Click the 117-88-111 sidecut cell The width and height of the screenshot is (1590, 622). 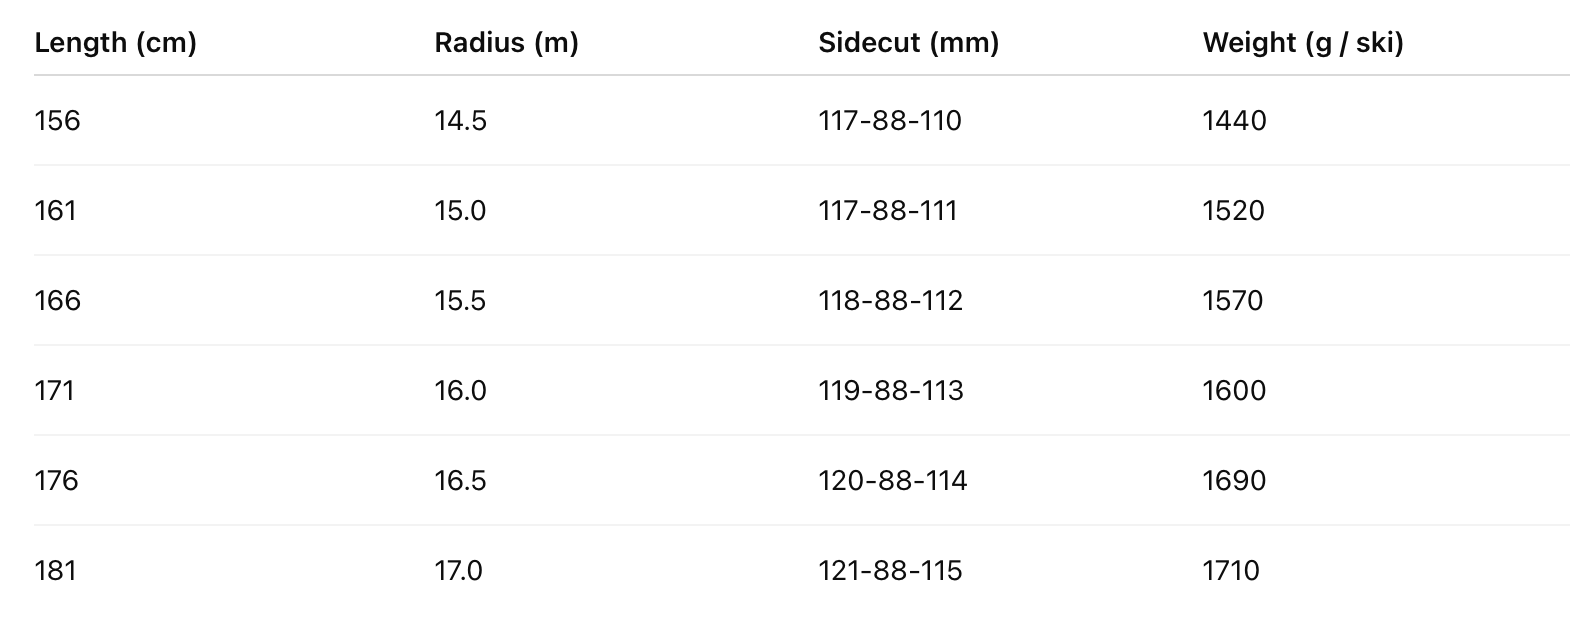point(887,211)
